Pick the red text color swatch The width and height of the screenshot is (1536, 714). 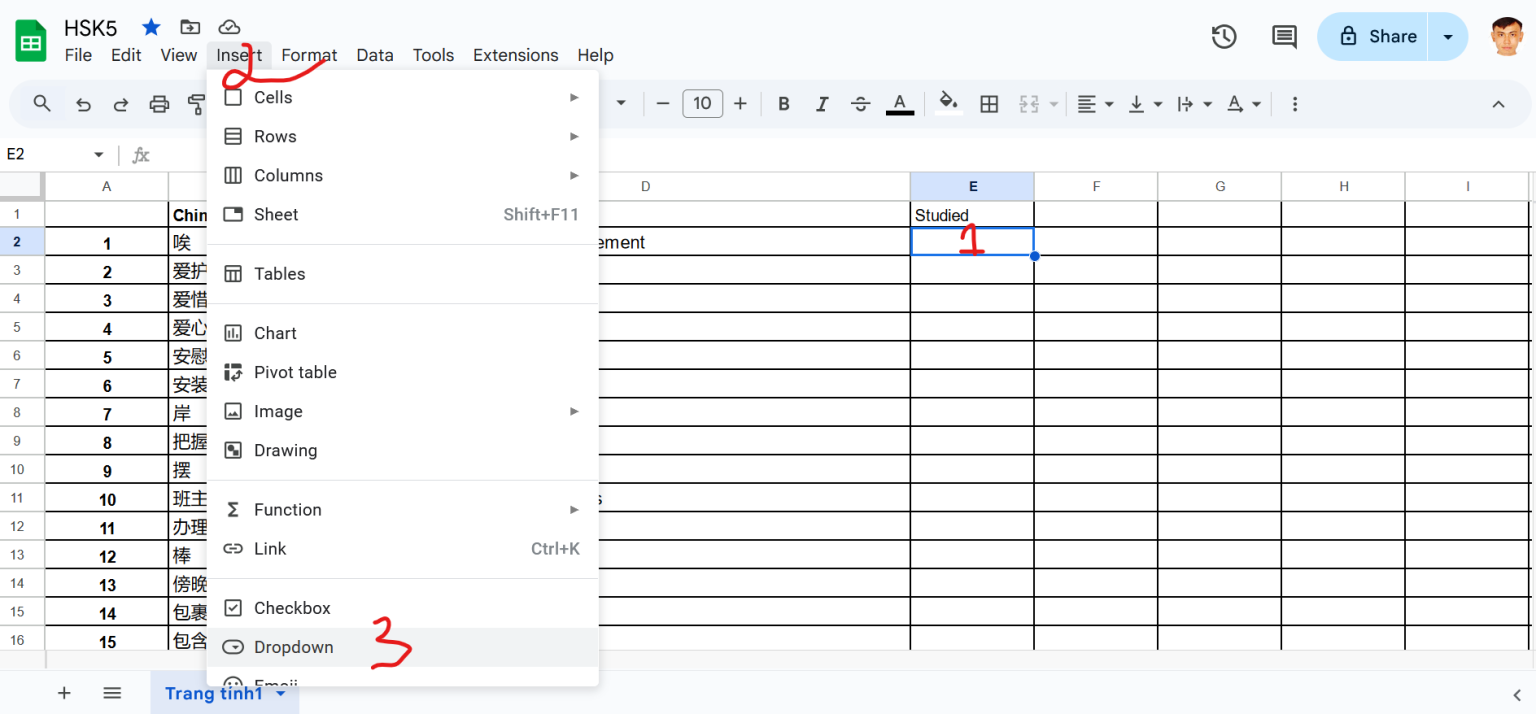pos(899,103)
